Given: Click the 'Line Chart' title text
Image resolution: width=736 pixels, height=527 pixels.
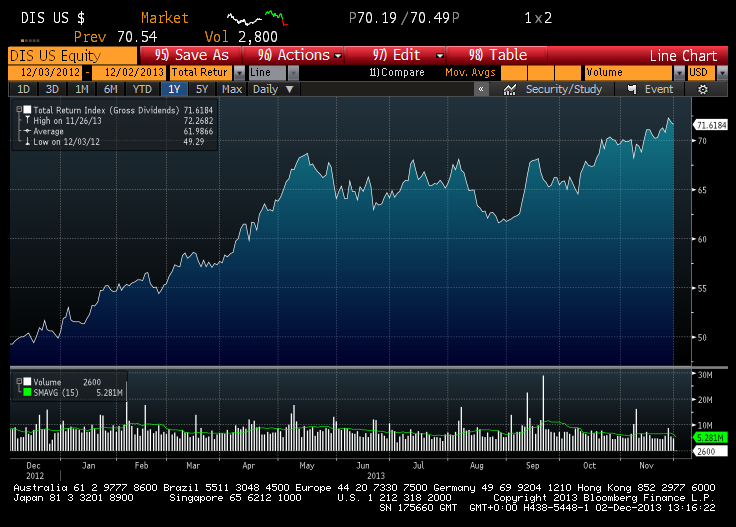Looking at the screenshot, I should 683,56.
